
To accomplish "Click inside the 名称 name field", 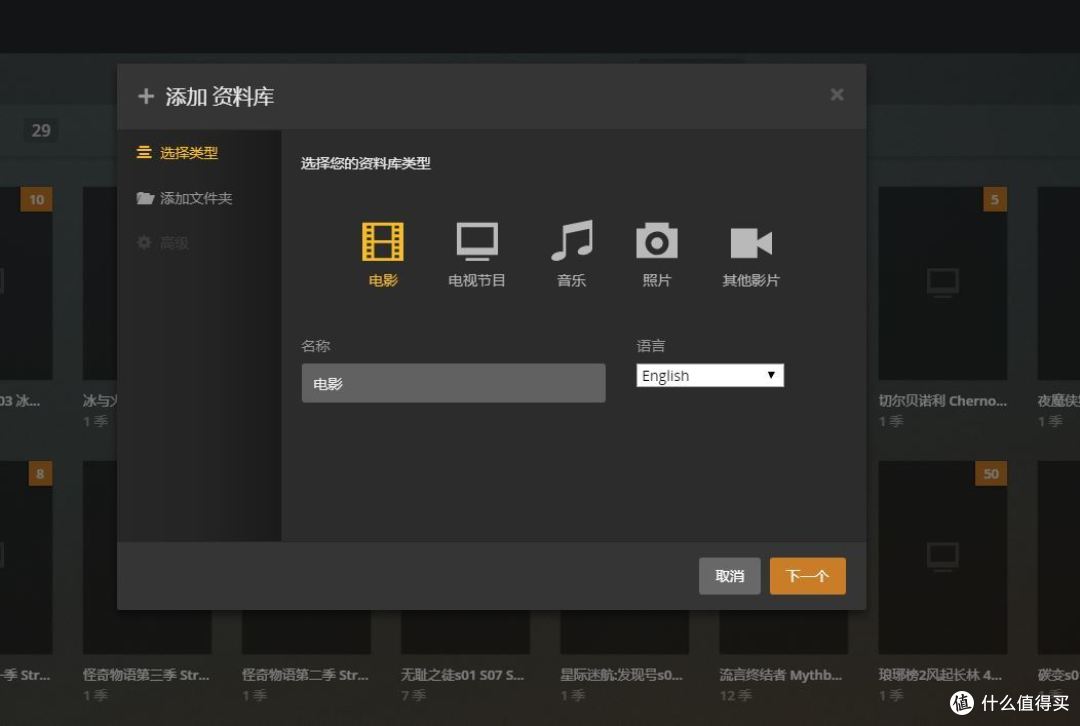I will click(453, 382).
